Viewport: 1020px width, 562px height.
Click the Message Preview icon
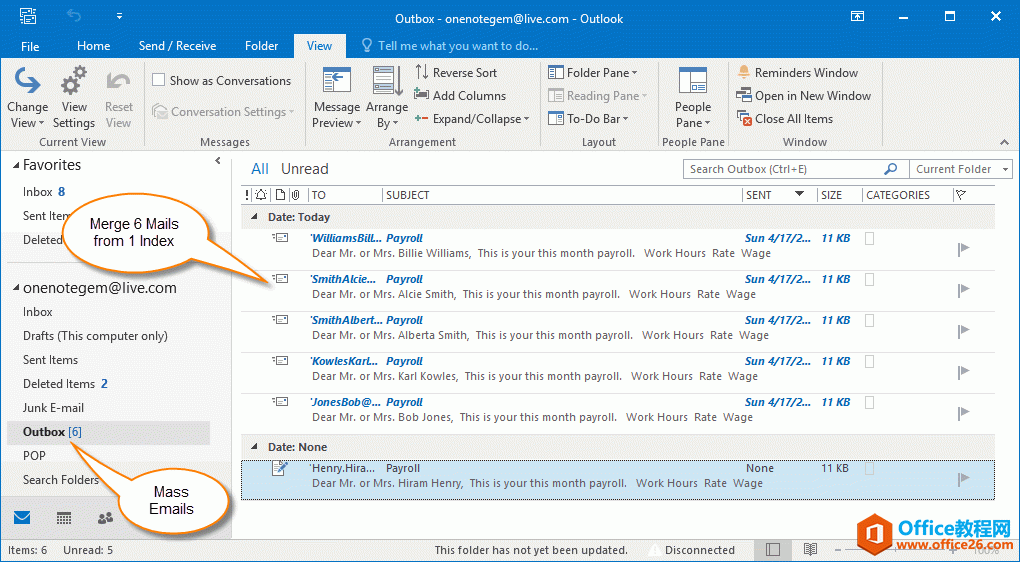336,81
